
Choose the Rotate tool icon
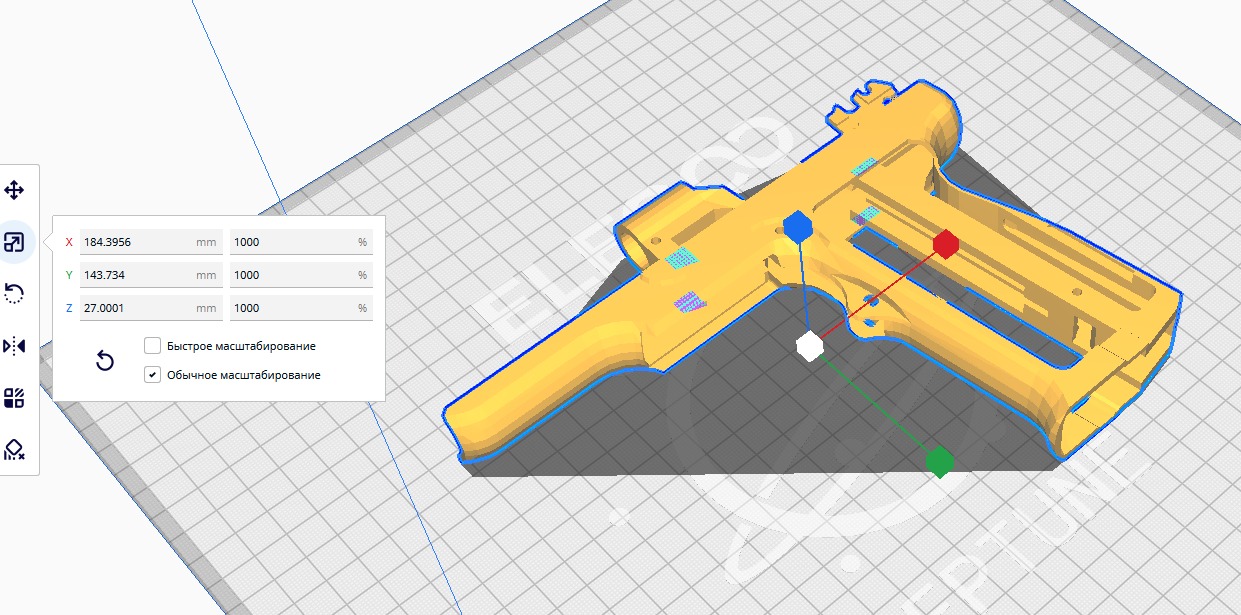coord(15,294)
